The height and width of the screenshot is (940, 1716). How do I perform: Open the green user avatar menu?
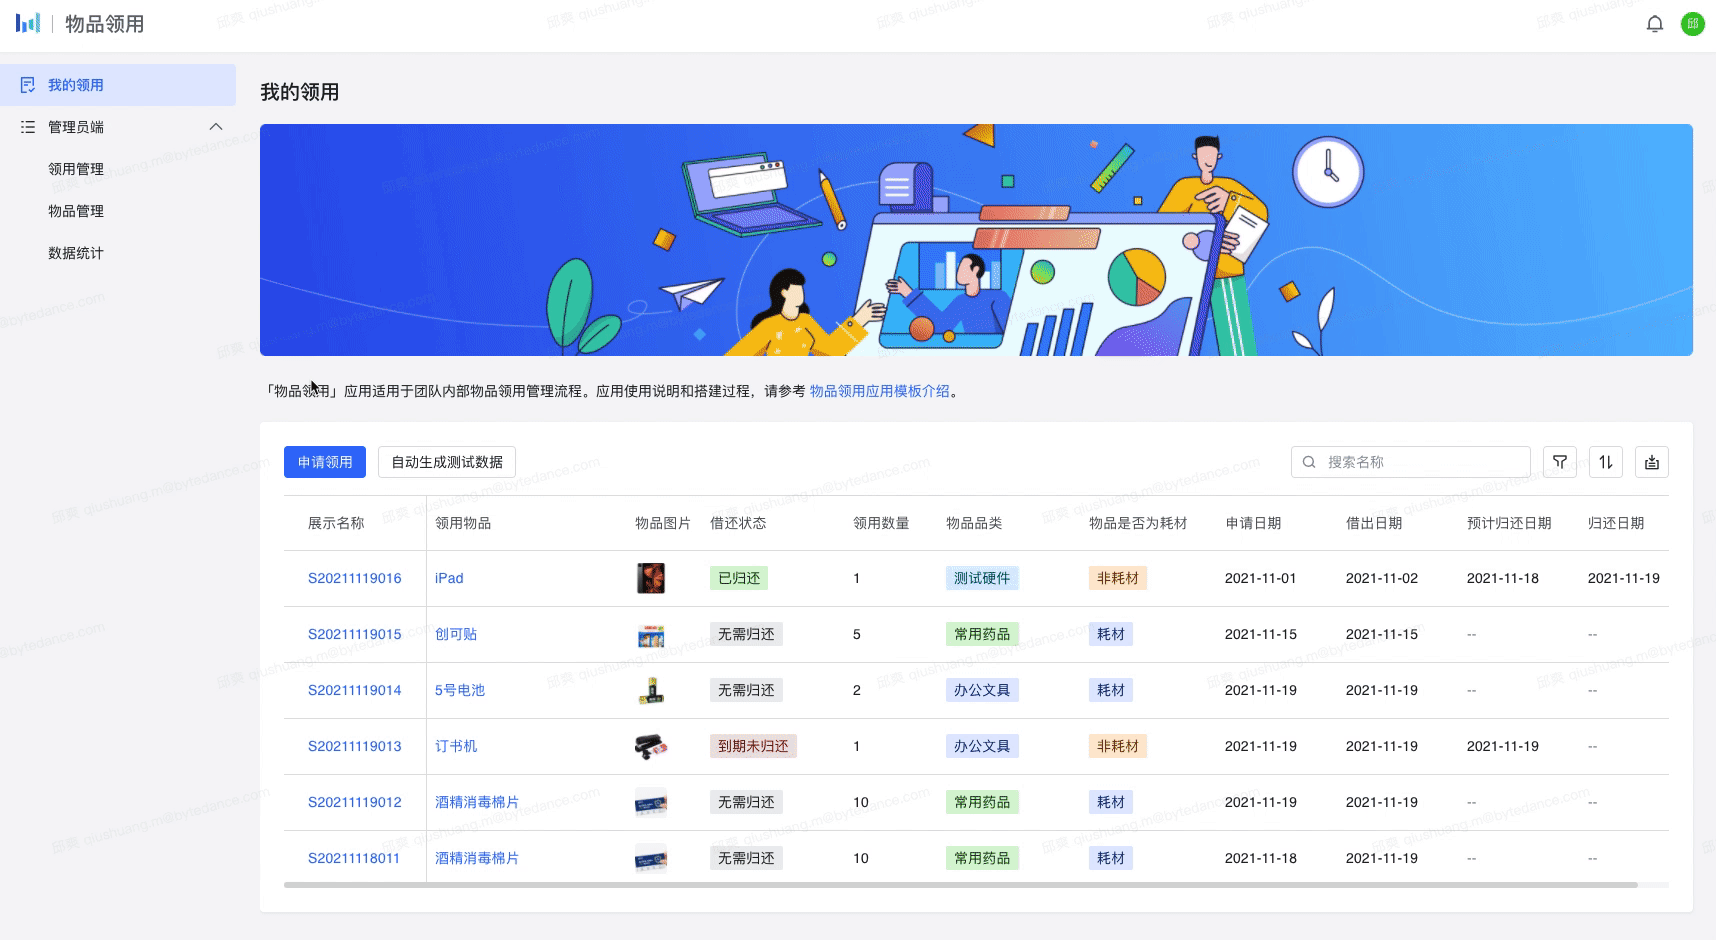pyautogui.click(x=1693, y=24)
